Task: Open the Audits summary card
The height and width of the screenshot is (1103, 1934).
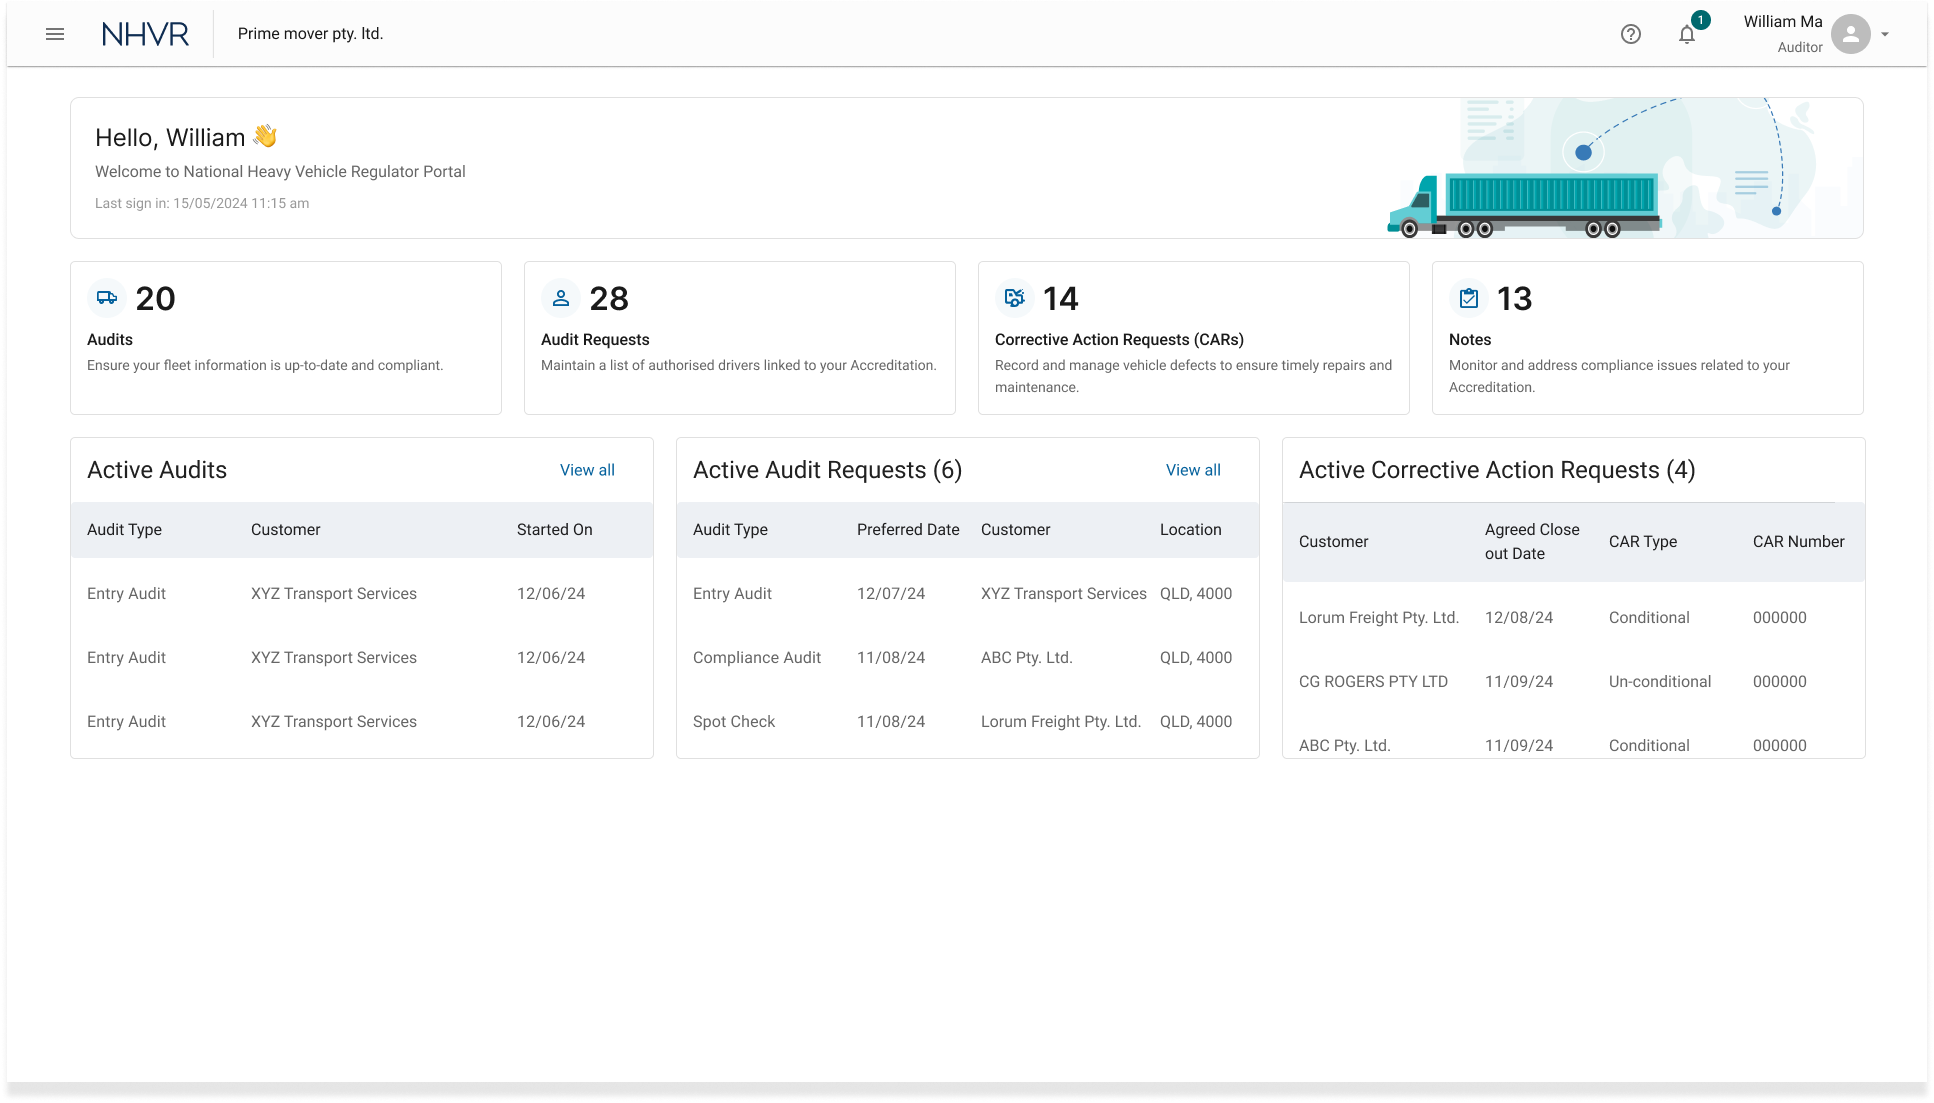Action: tap(285, 338)
